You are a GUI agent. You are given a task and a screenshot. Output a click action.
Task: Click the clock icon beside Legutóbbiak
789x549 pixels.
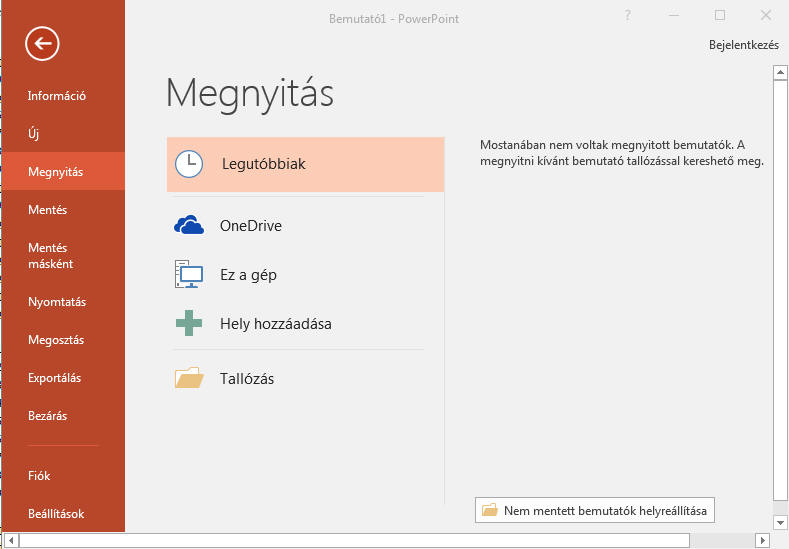click(x=189, y=164)
